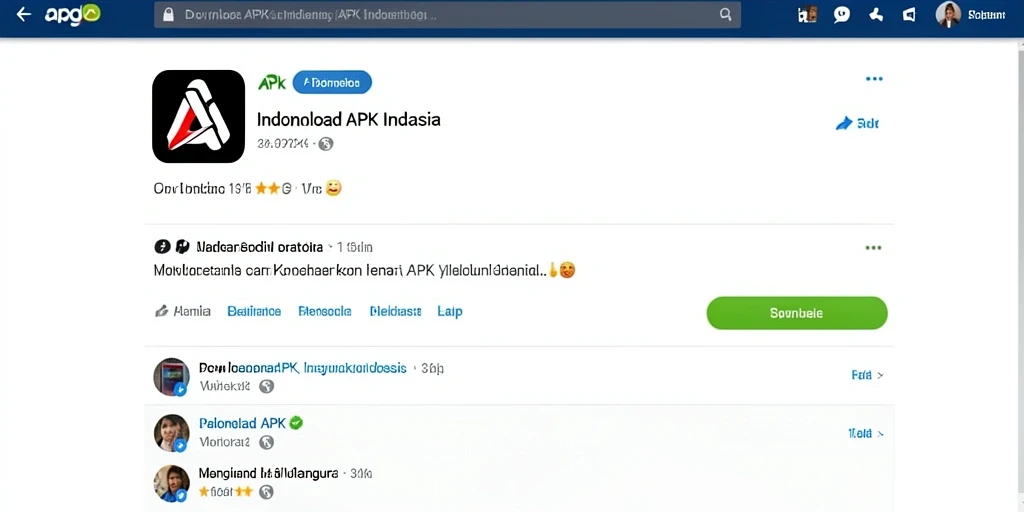Click the star rating in Mengirand row

coord(225,492)
